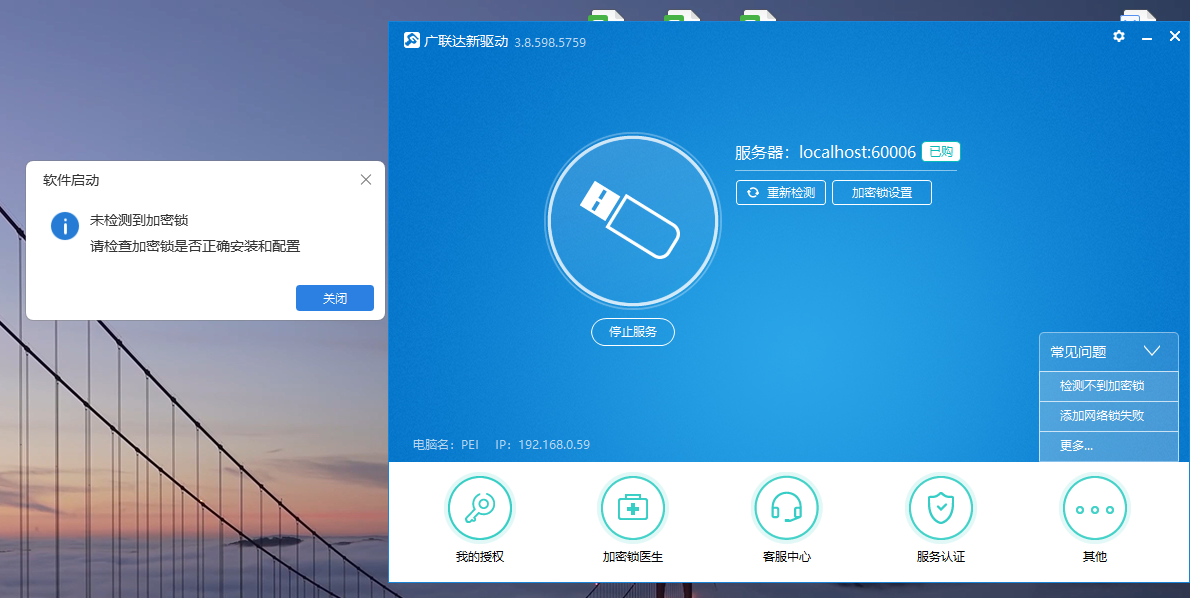1190x598 pixels.
Task: Open the Encryption Lock Doctor icon
Action: click(x=633, y=508)
